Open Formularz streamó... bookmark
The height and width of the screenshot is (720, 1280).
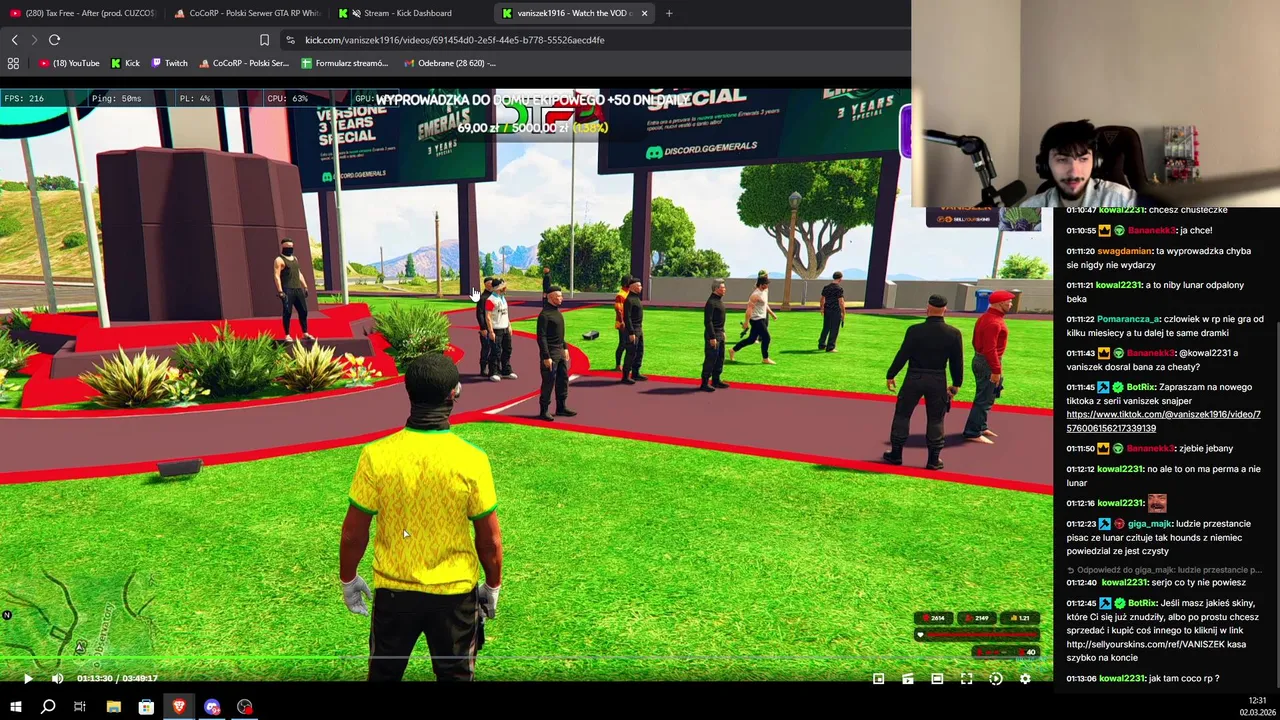[345, 63]
